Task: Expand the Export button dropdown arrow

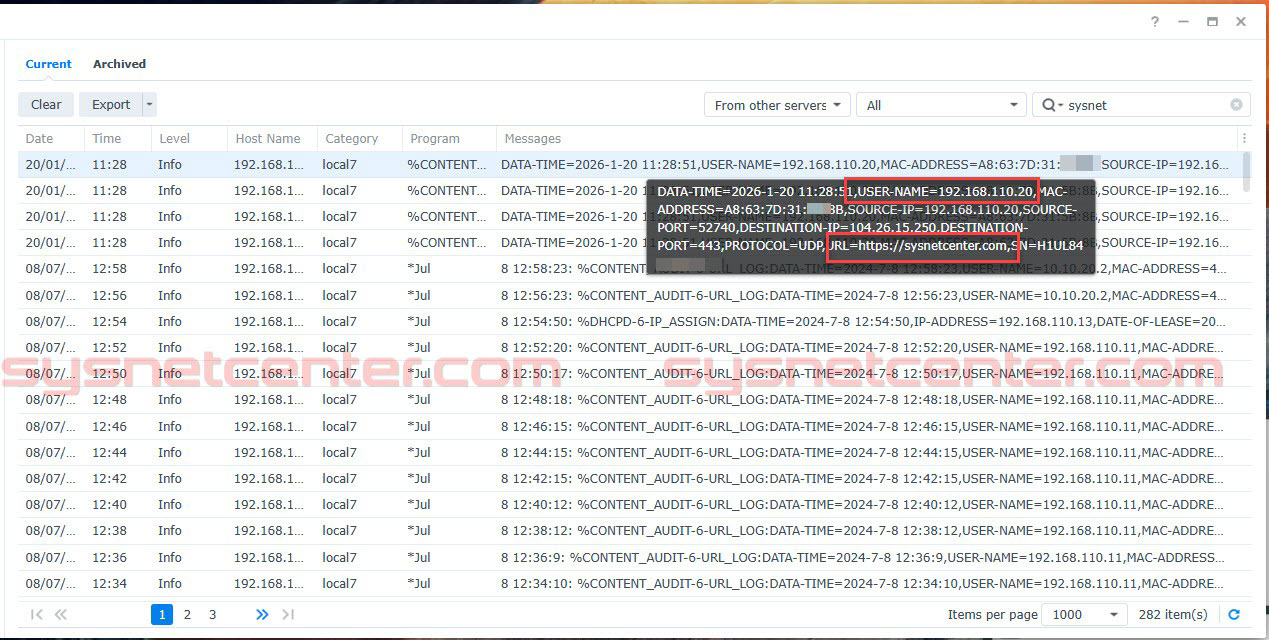Action: point(149,104)
